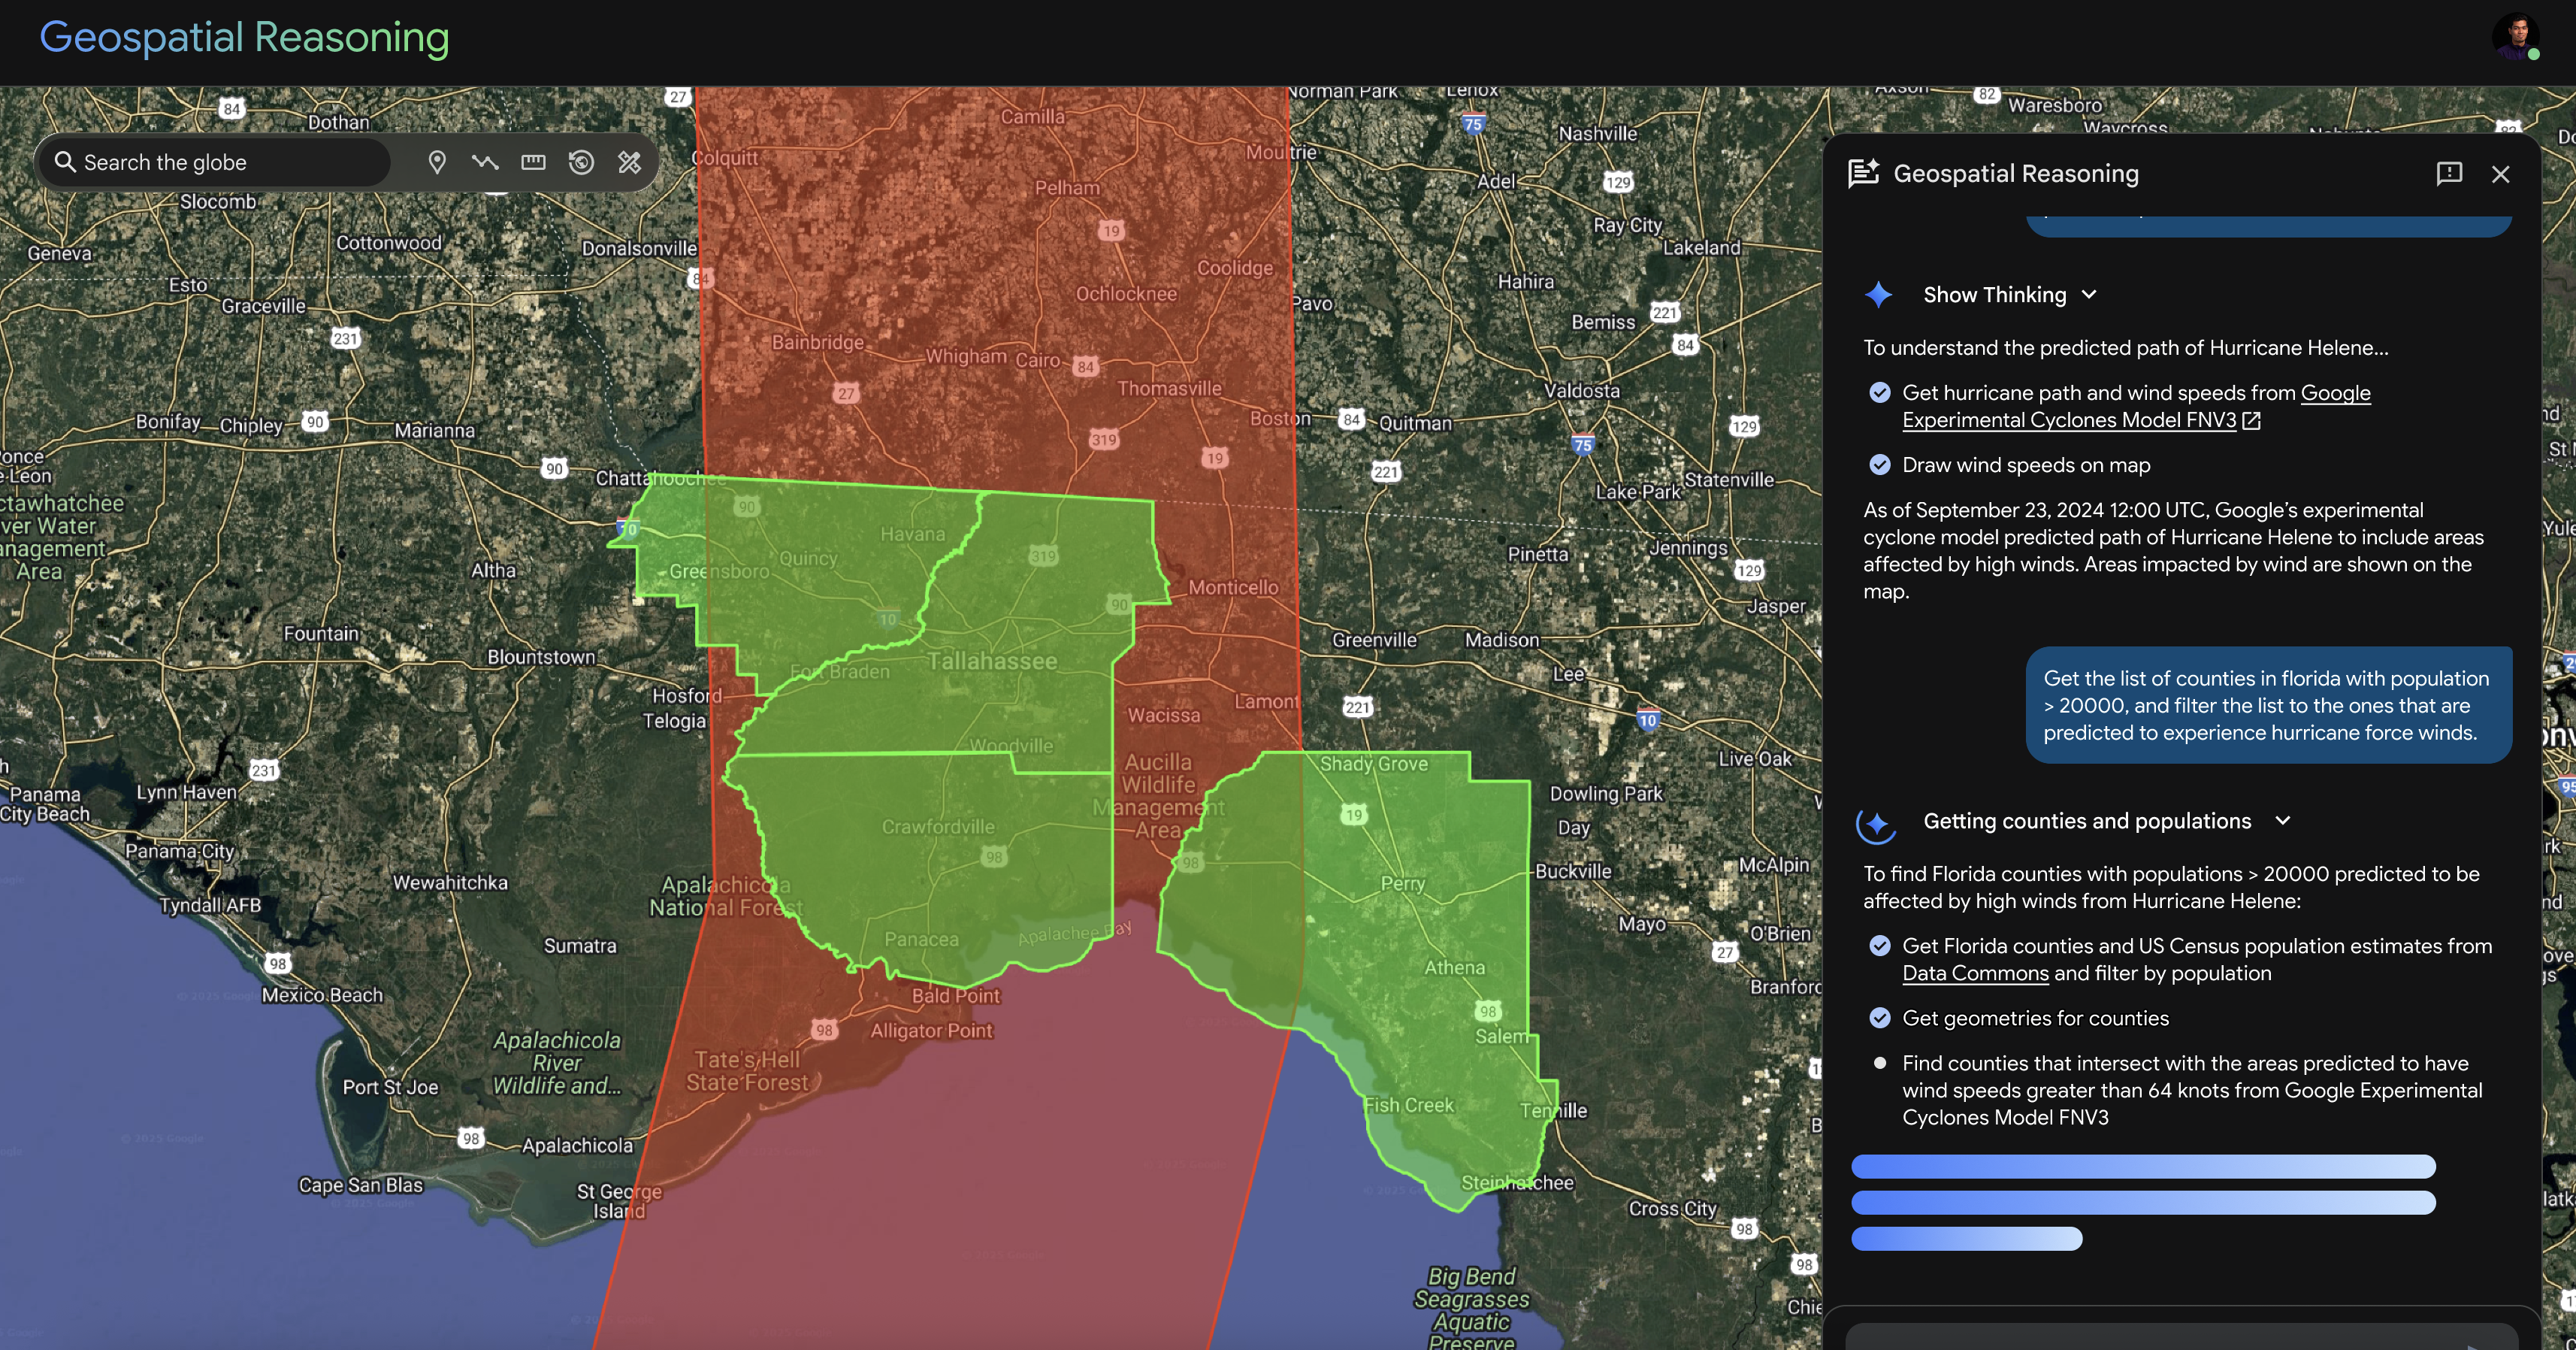Screen dimensions: 2576x1350
Task: Click the Geospatial Reasoning app title
Action: pos(244,37)
